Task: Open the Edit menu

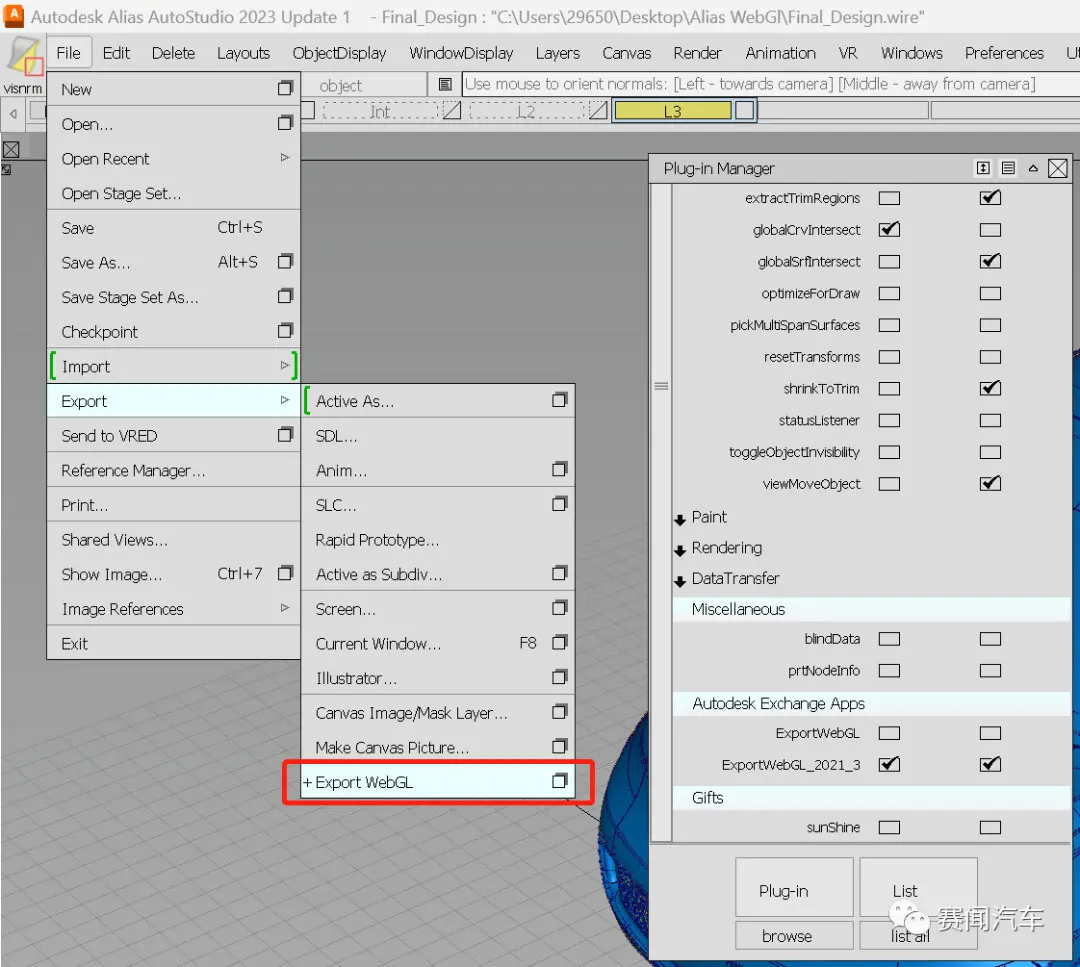Action: [116, 53]
